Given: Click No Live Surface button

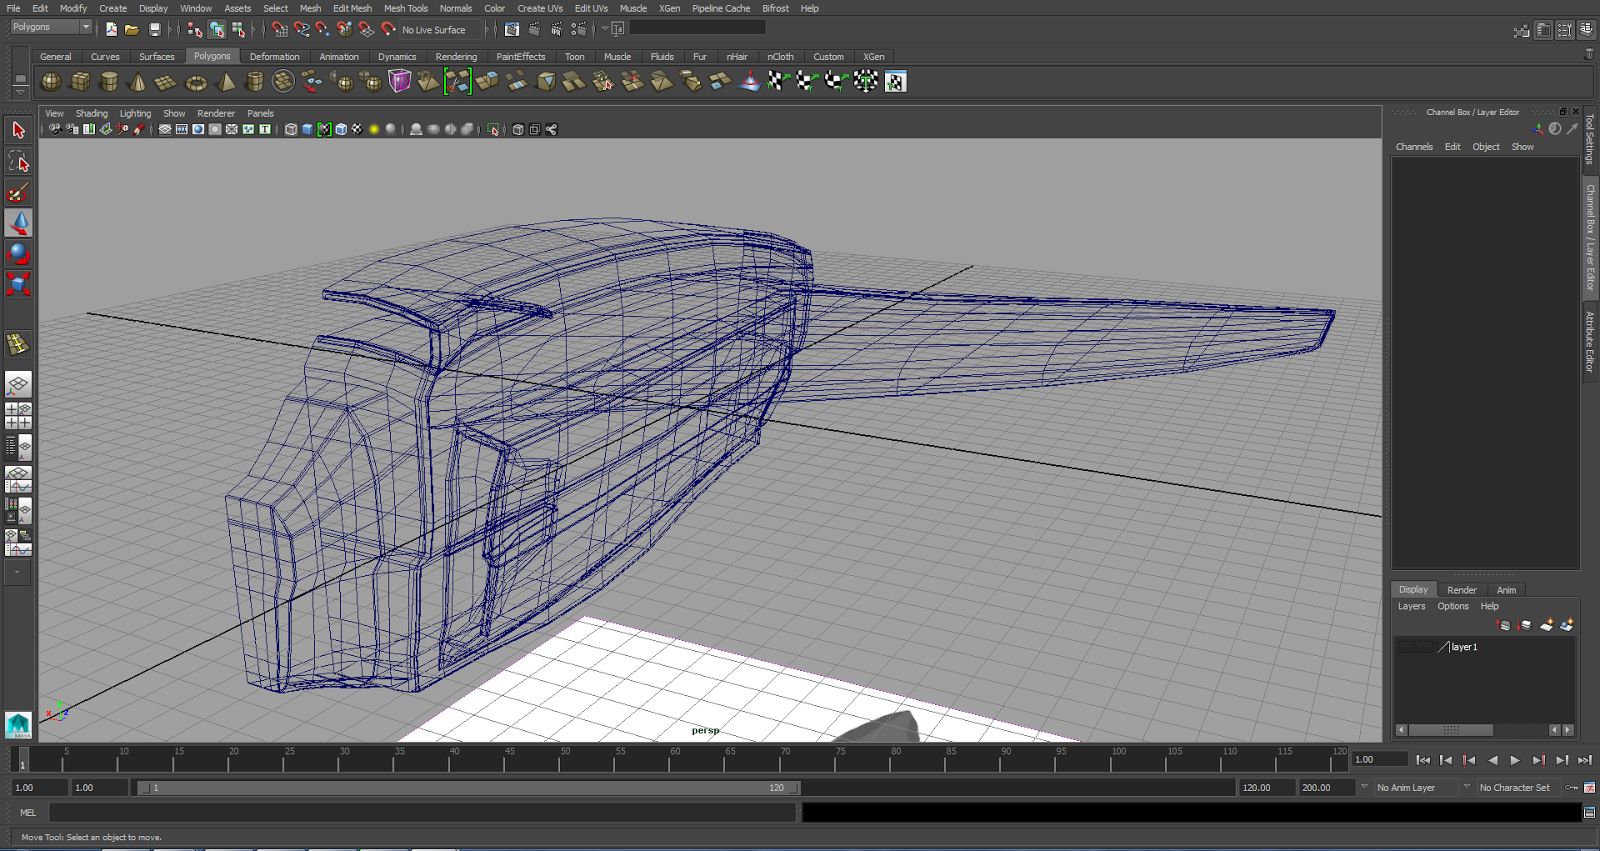Looking at the screenshot, I should coord(442,30).
